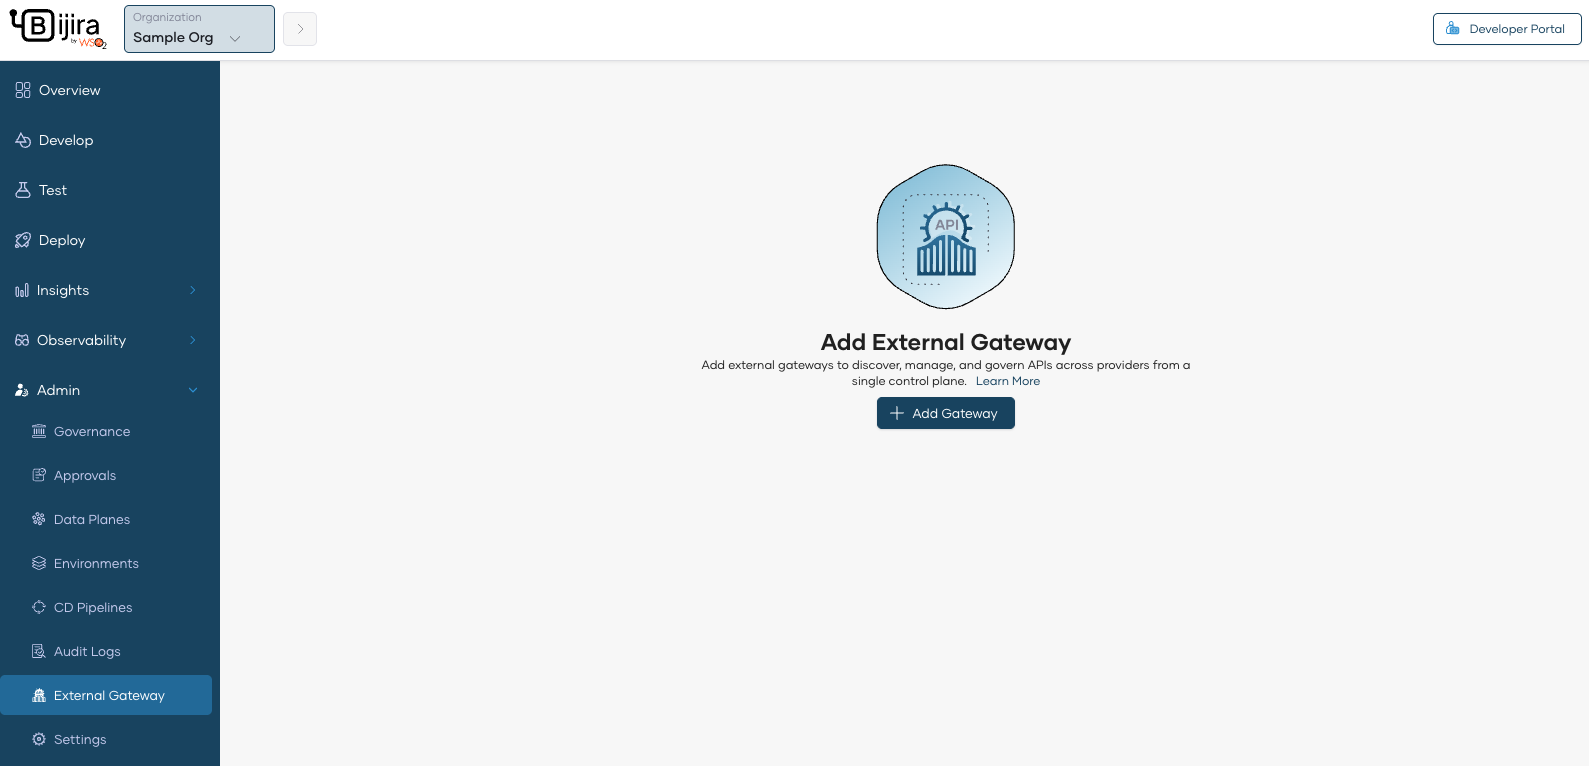Open the Organization Sample Org dropdown

coord(199,29)
